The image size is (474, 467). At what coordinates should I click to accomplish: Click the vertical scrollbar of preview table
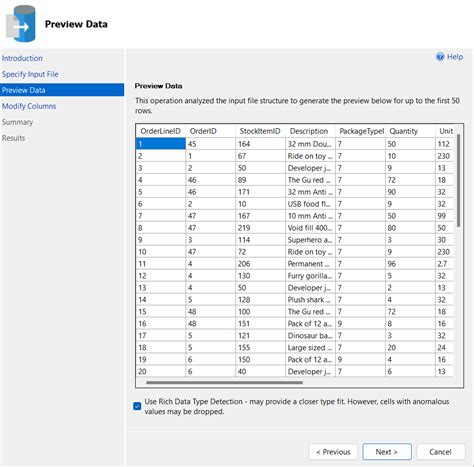[x=459, y=181]
